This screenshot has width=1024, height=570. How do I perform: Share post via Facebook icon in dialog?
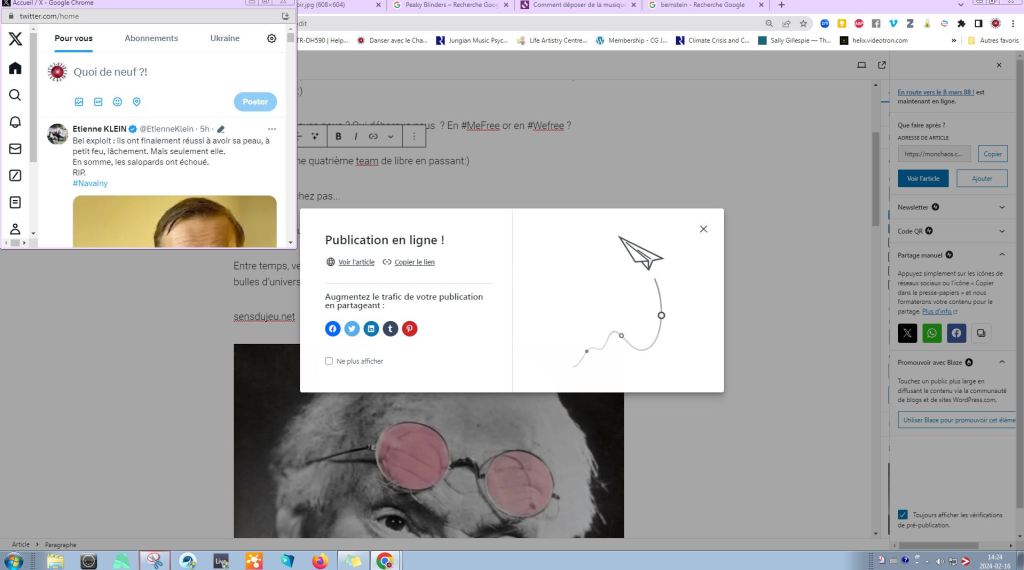click(x=333, y=328)
